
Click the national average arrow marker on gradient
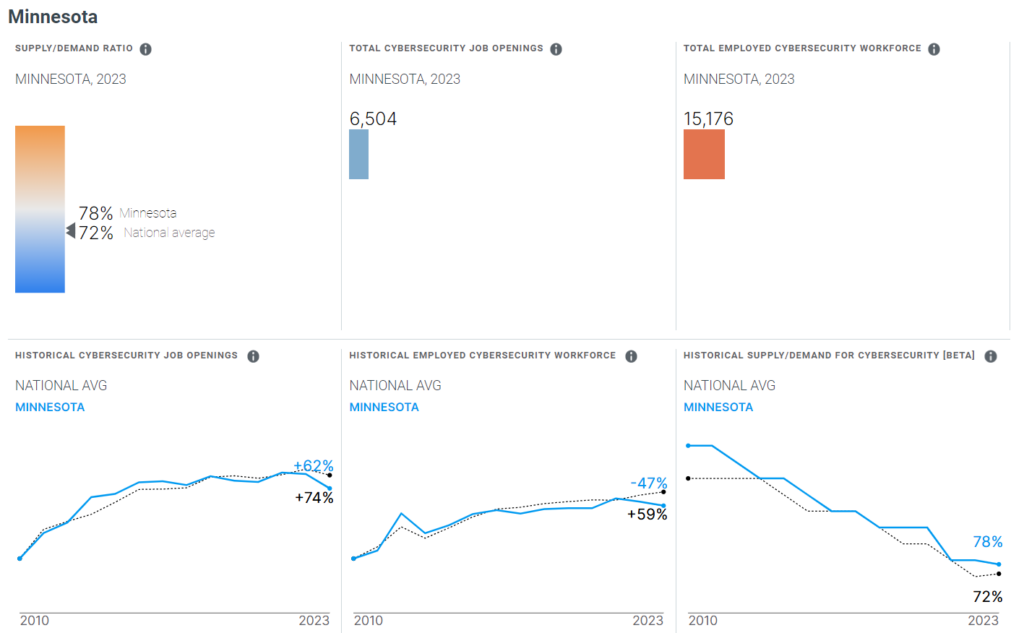71,232
